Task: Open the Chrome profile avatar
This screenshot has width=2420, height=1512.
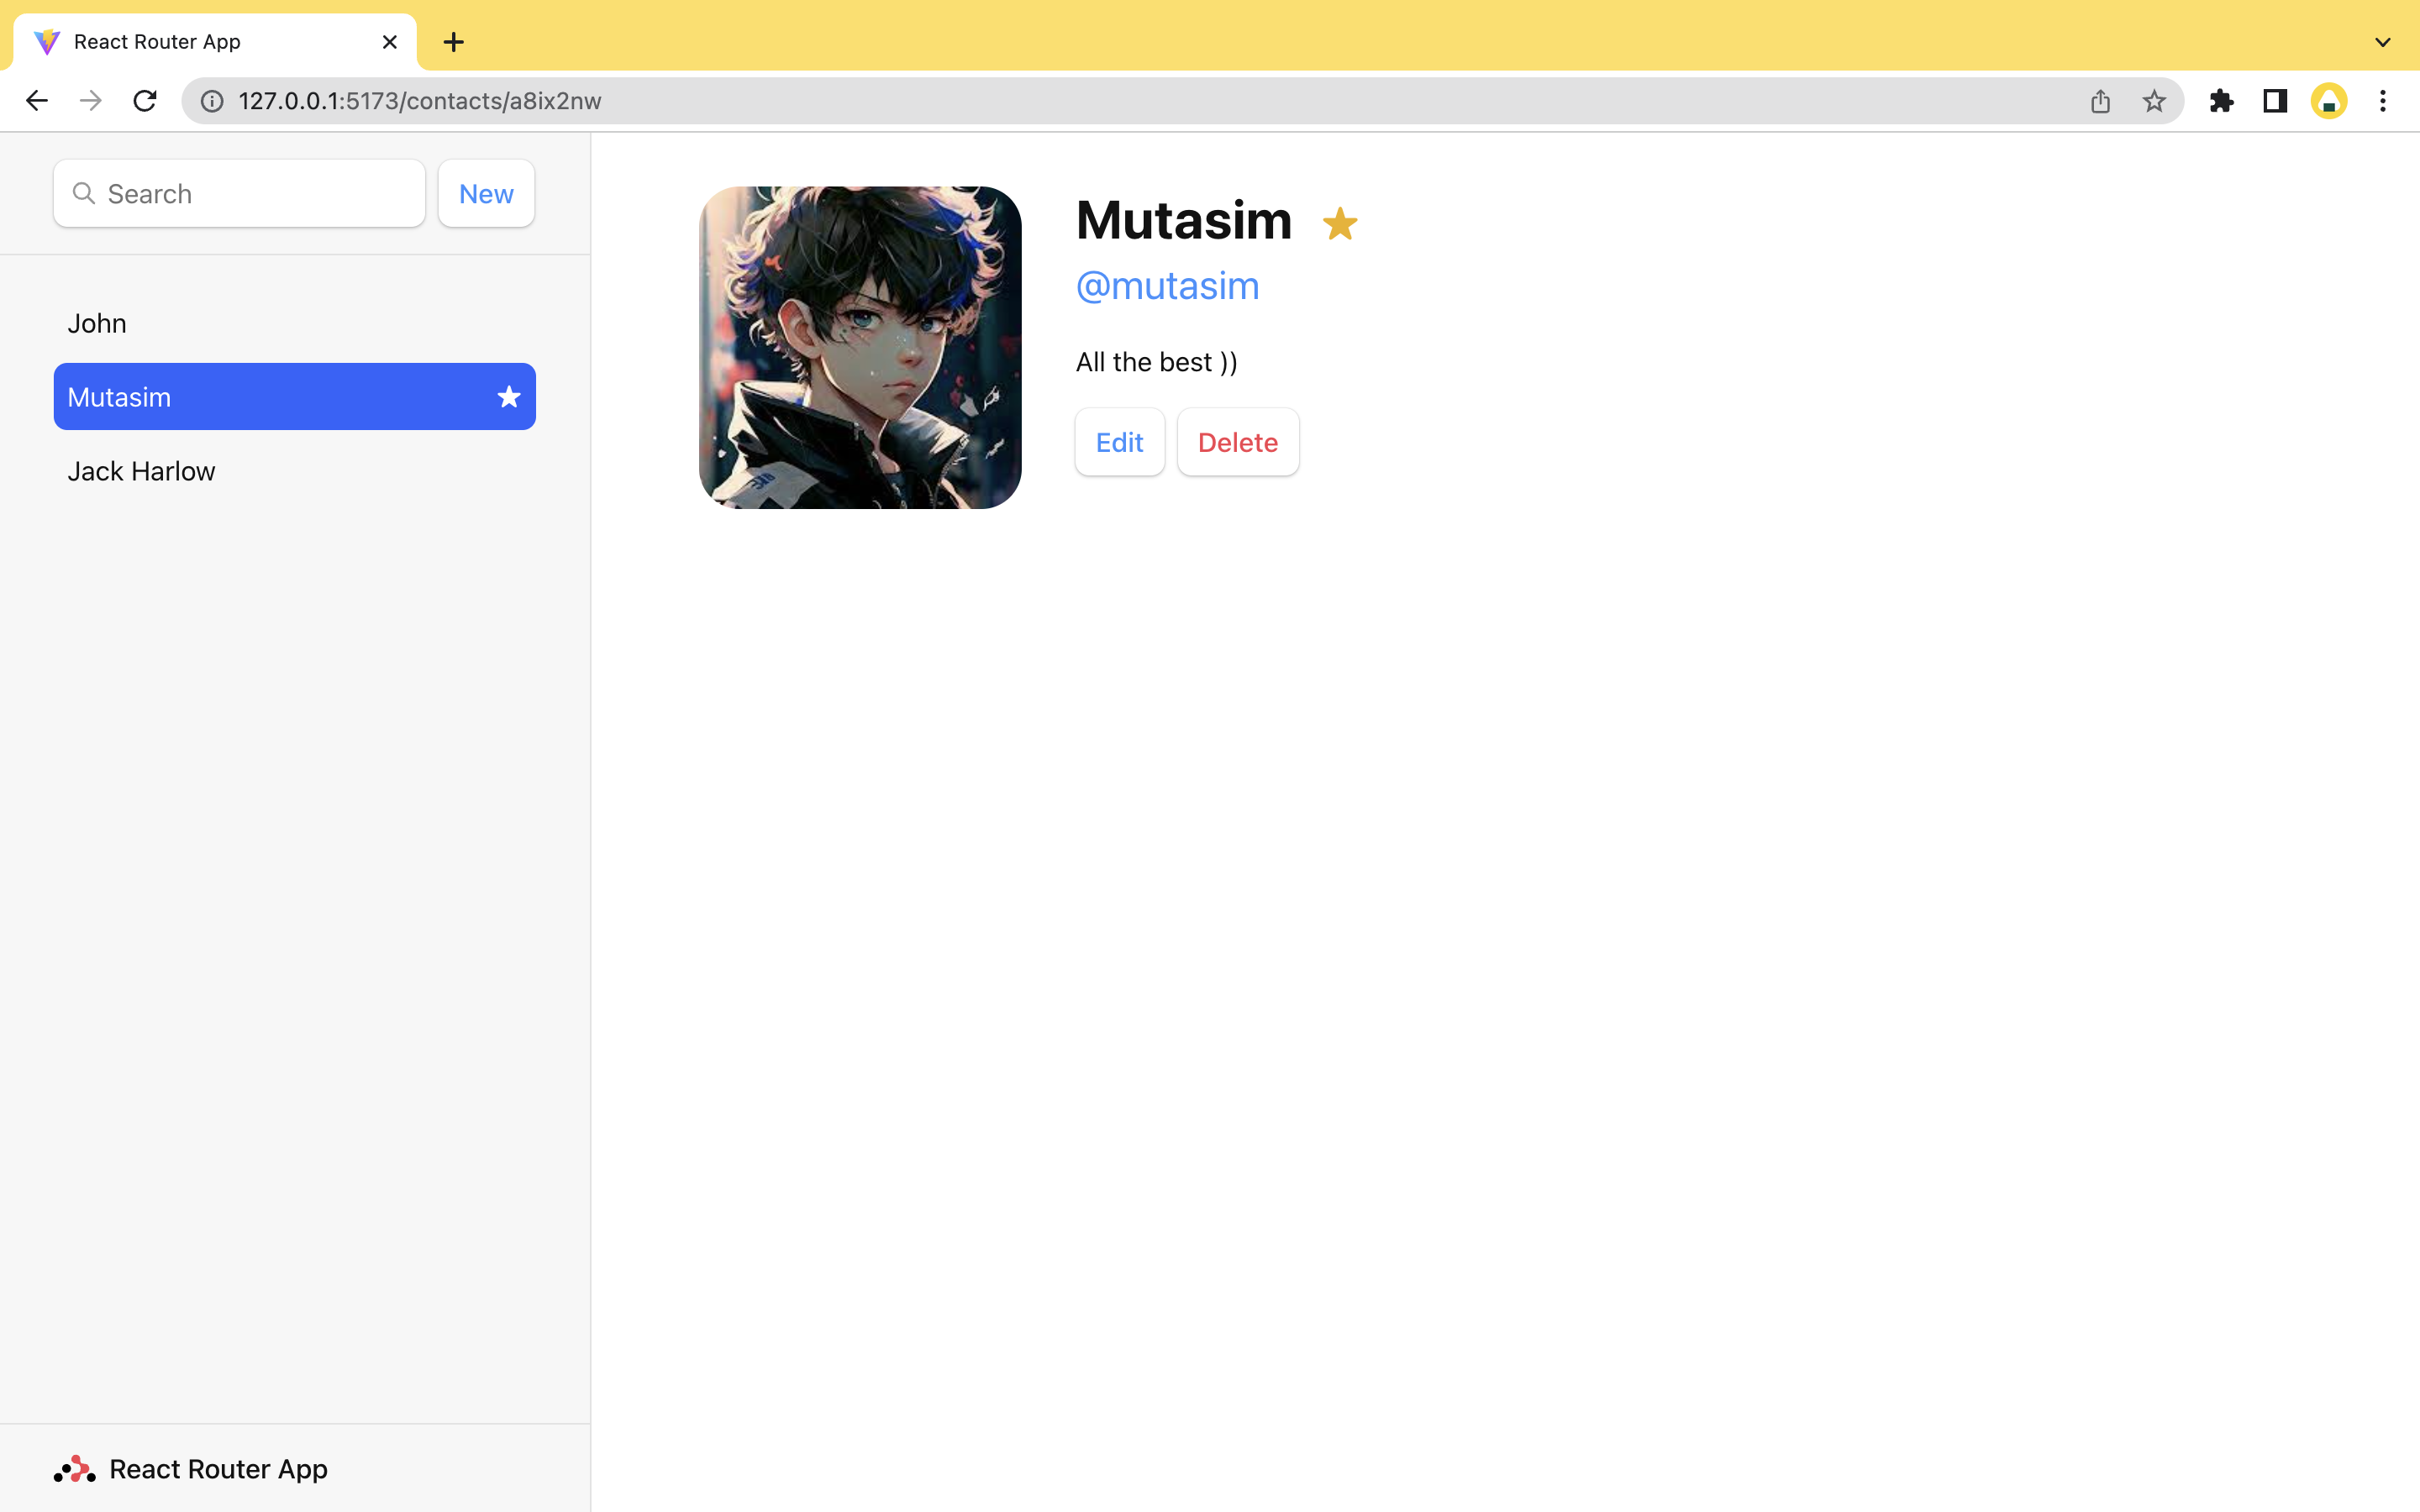Action: point(2329,101)
